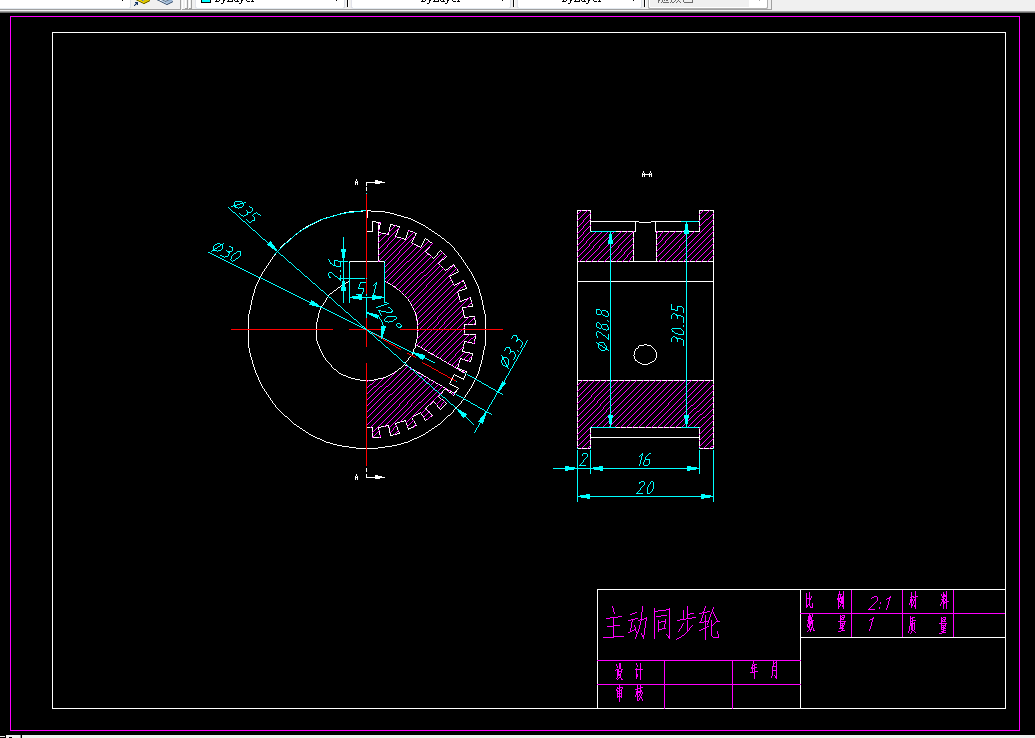Click the 年月 label in title block
The height and width of the screenshot is (738, 1035).
point(764,671)
